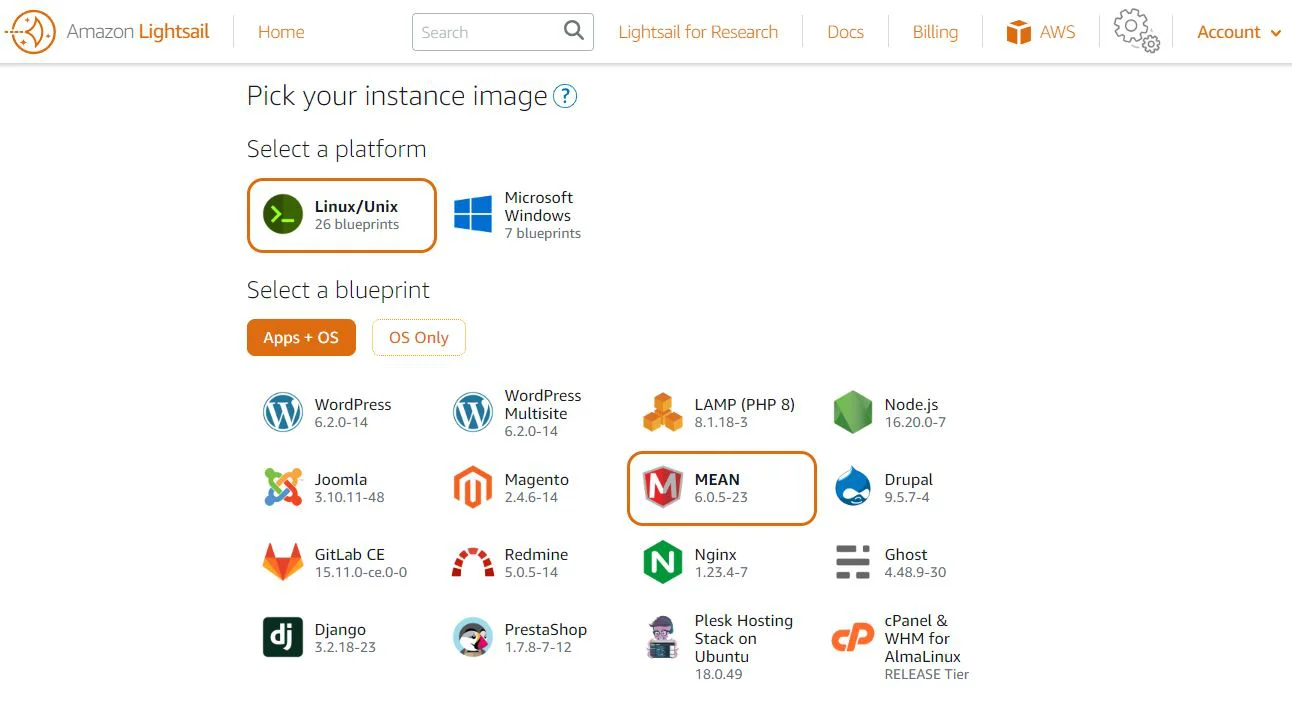This screenshot has height=707, width=1292.
Task: Click the Joomla 3.10.11-48 label
Action: [349, 488]
